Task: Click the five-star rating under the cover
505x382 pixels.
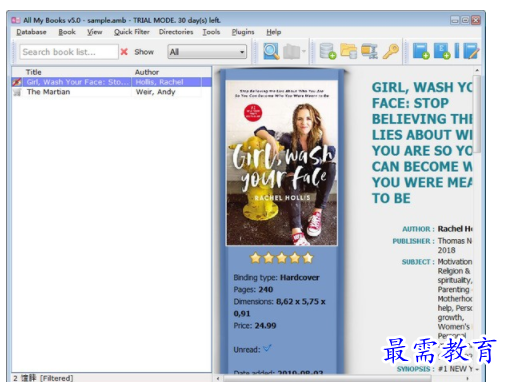Action: tap(282, 258)
